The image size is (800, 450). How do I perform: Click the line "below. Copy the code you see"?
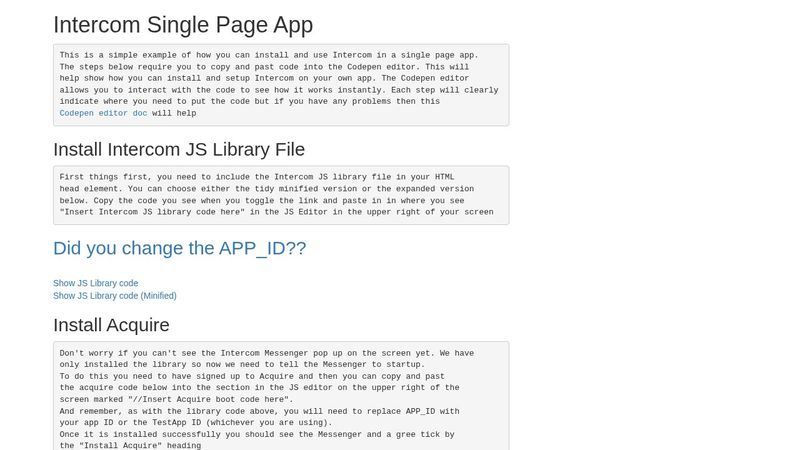[262, 200]
